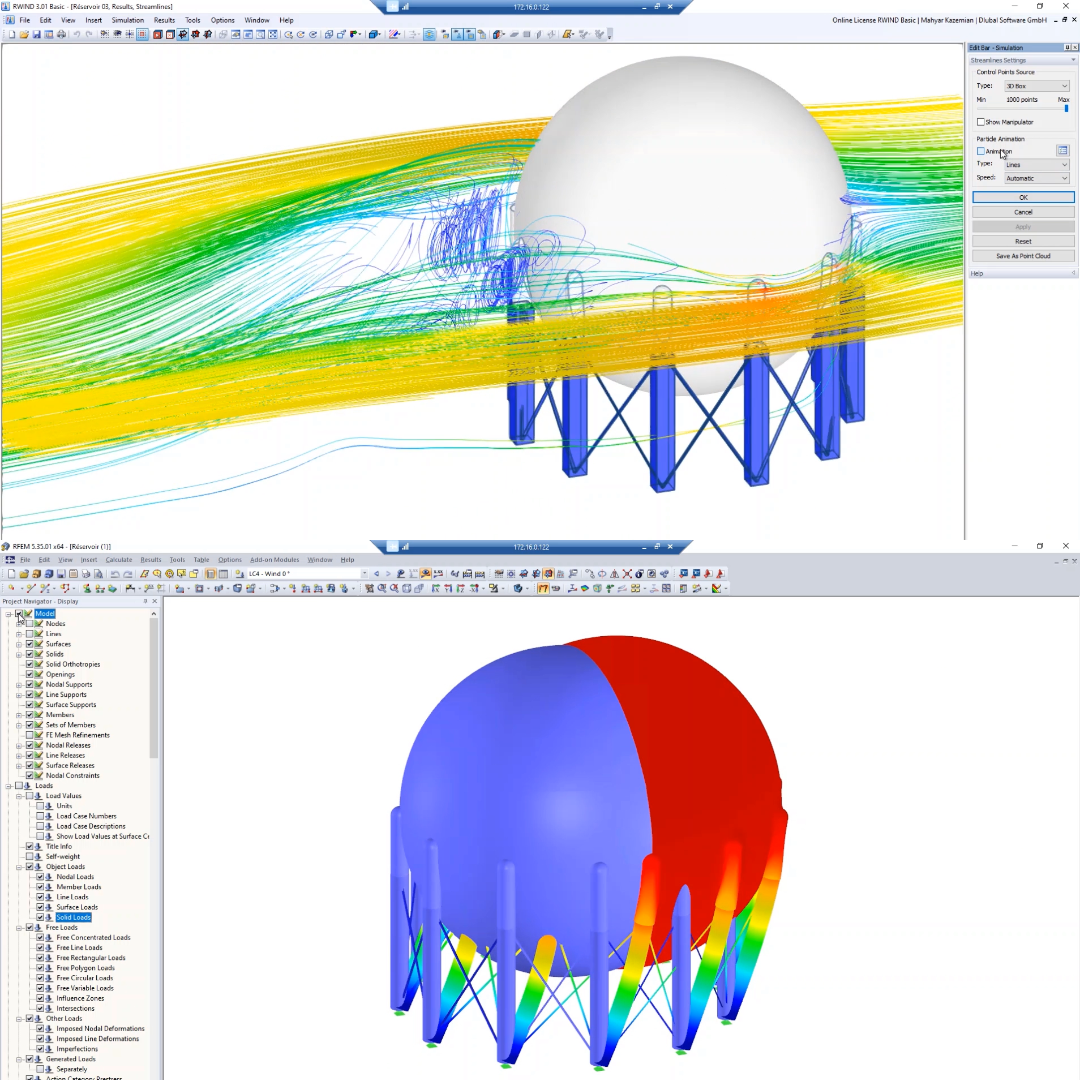Redo arrow in RWIND toolbar

[89, 34]
